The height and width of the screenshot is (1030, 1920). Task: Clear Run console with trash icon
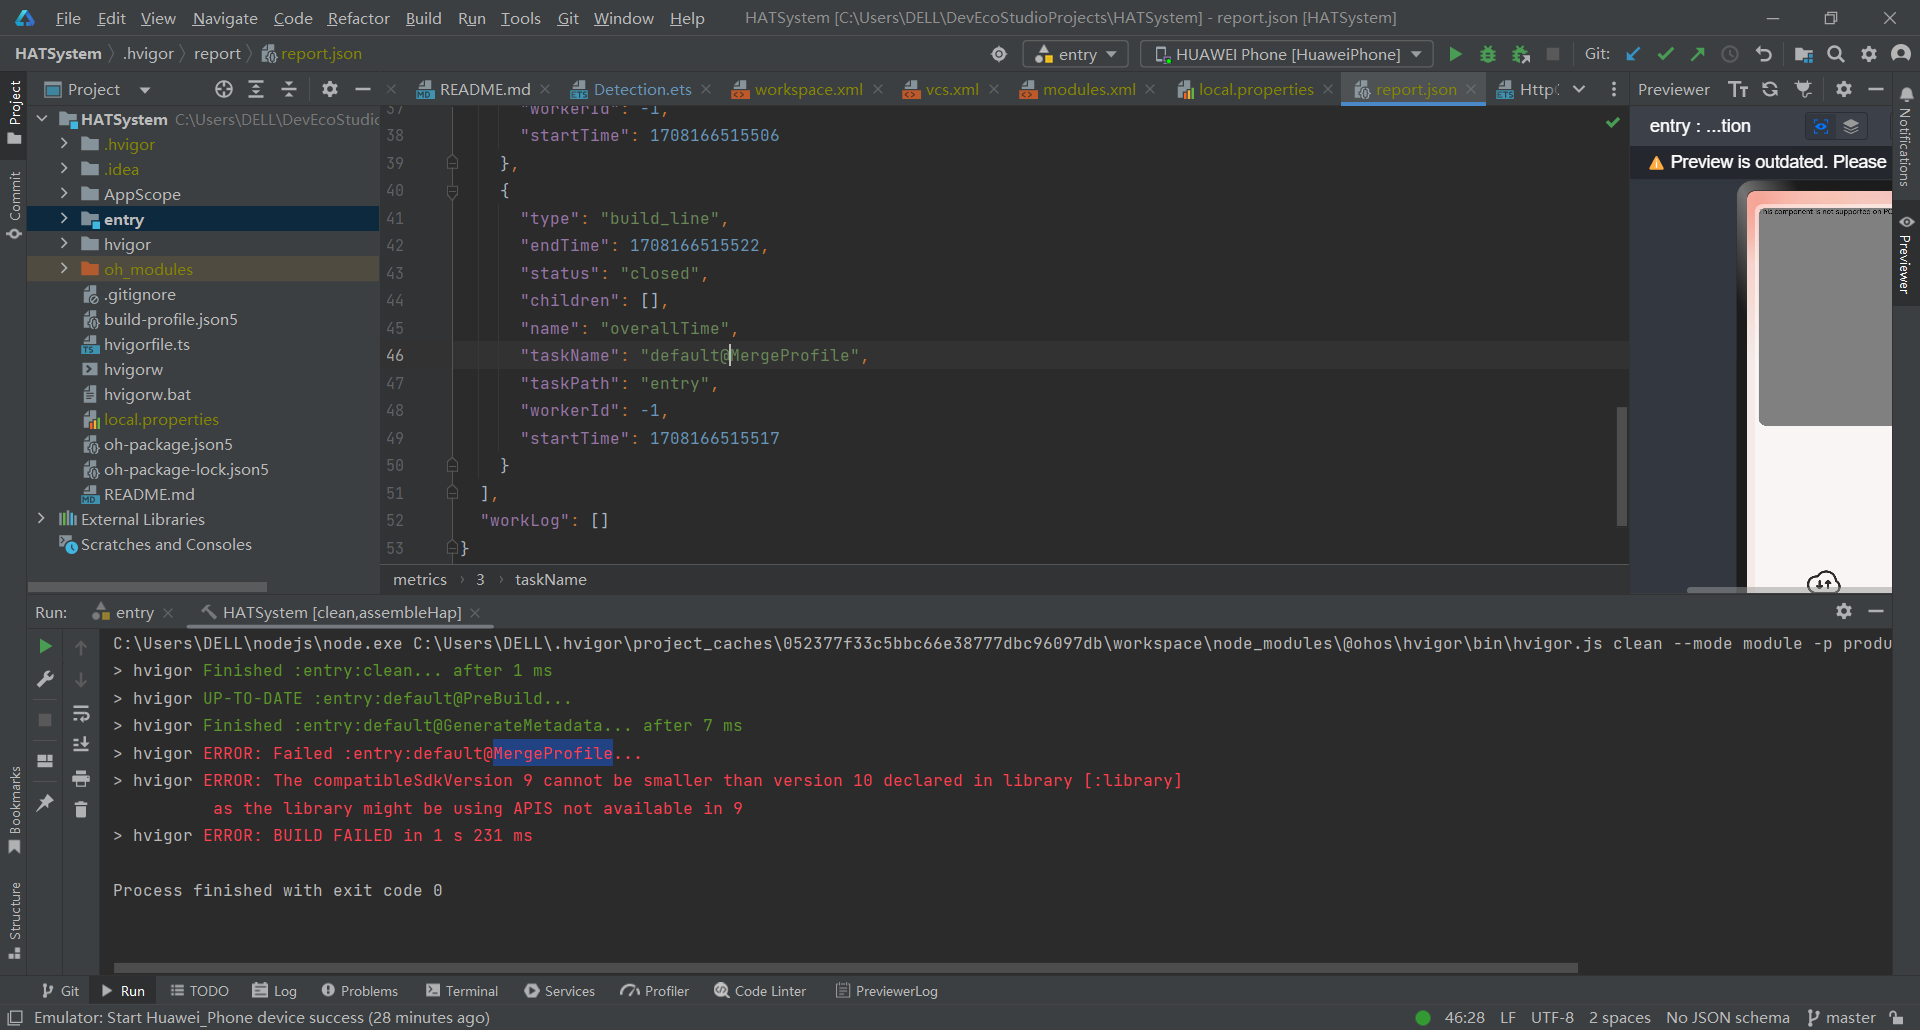click(81, 809)
